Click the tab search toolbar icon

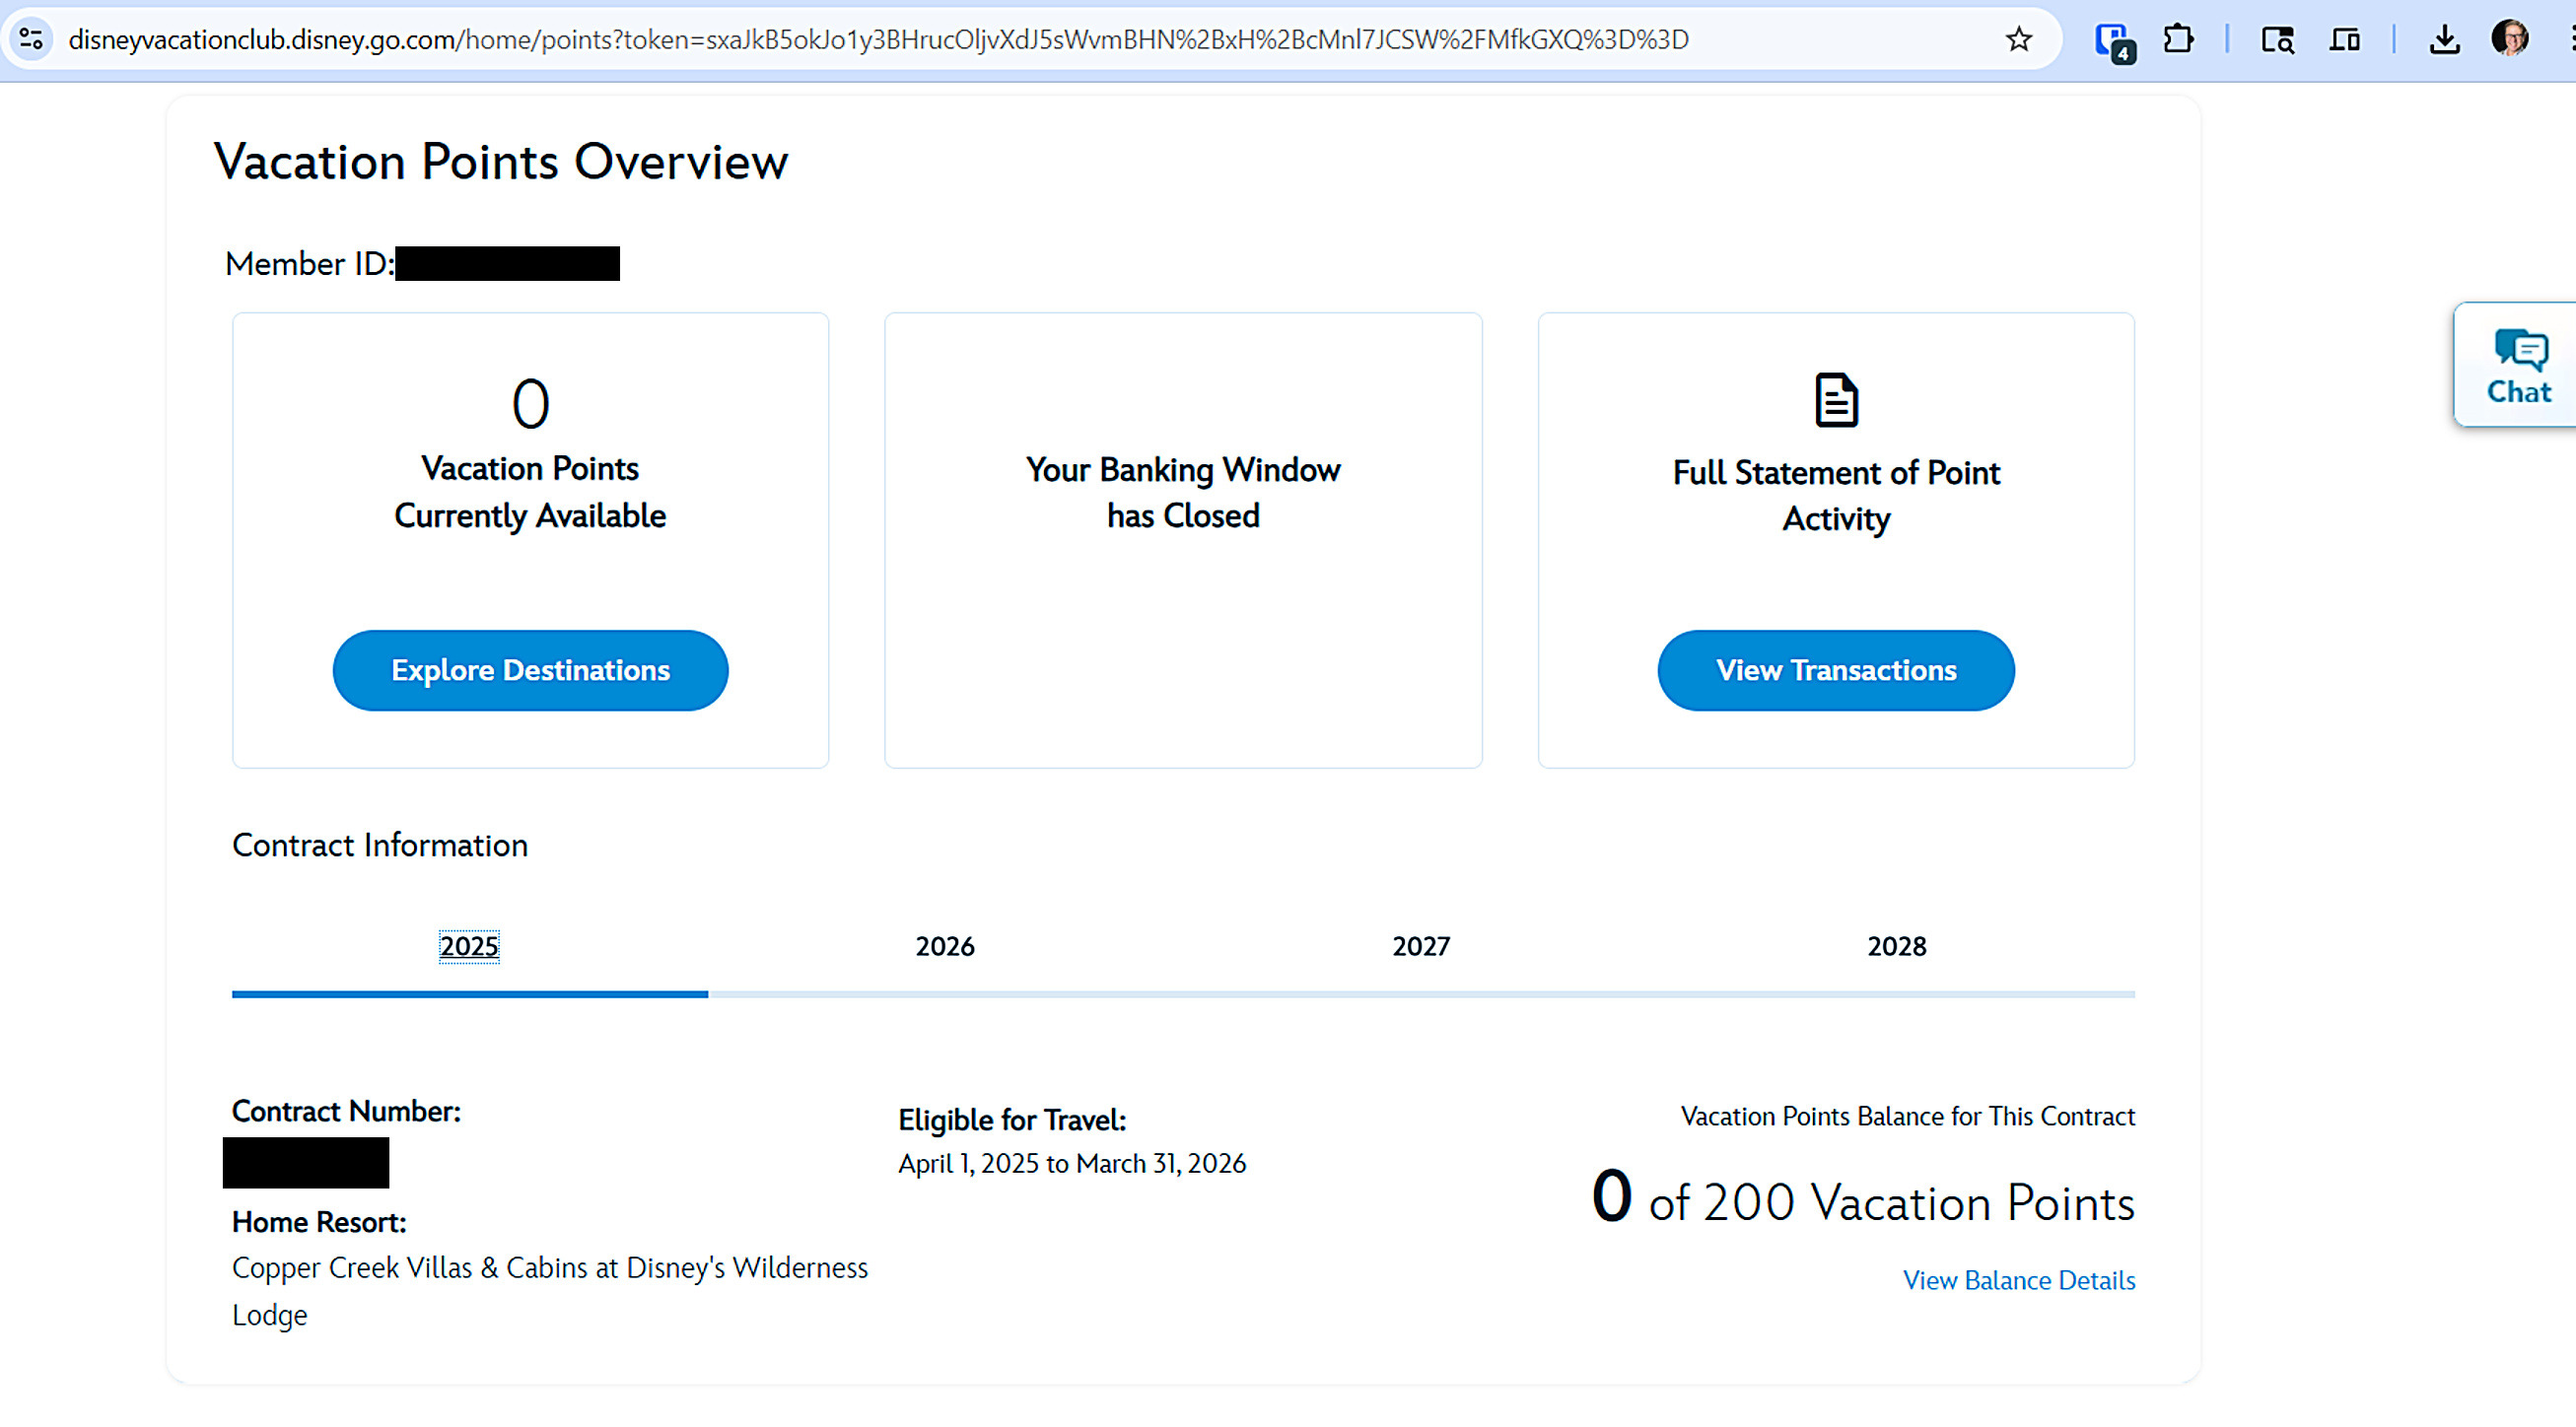(x=2277, y=40)
